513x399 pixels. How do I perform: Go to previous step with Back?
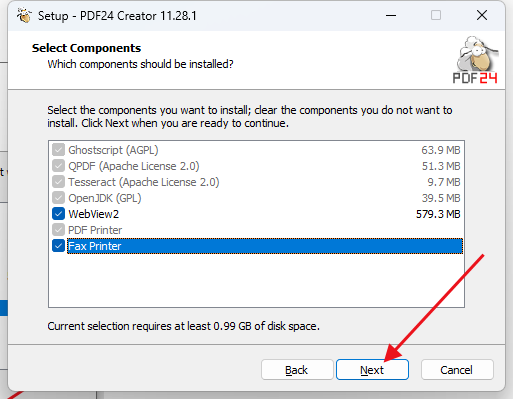click(297, 370)
